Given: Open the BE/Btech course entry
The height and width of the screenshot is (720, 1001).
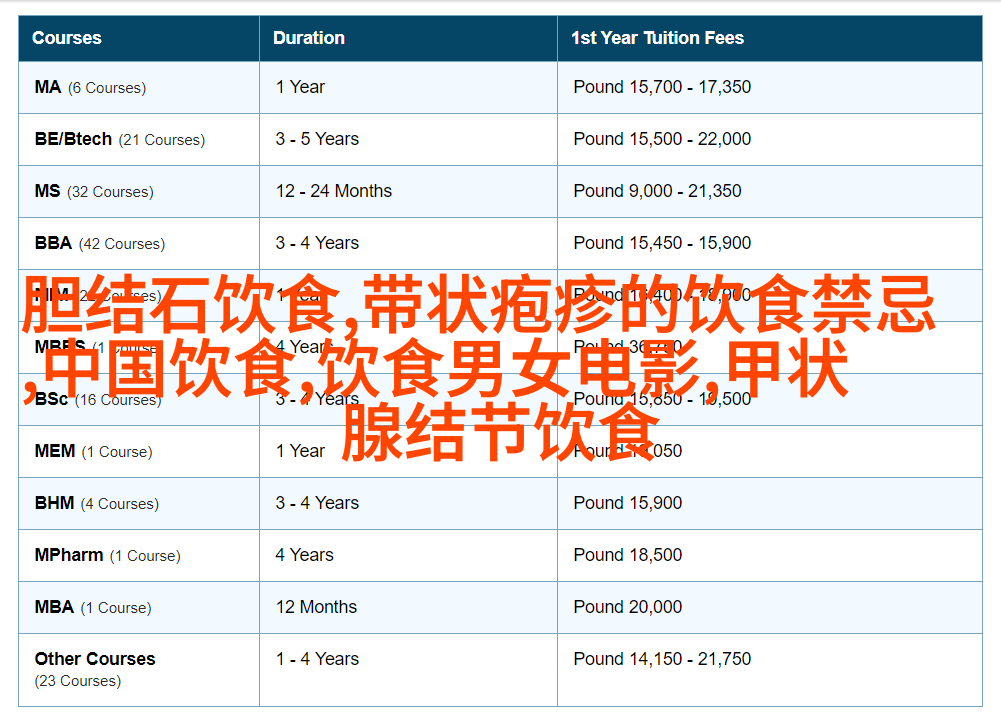Looking at the screenshot, I should pos(73,139).
